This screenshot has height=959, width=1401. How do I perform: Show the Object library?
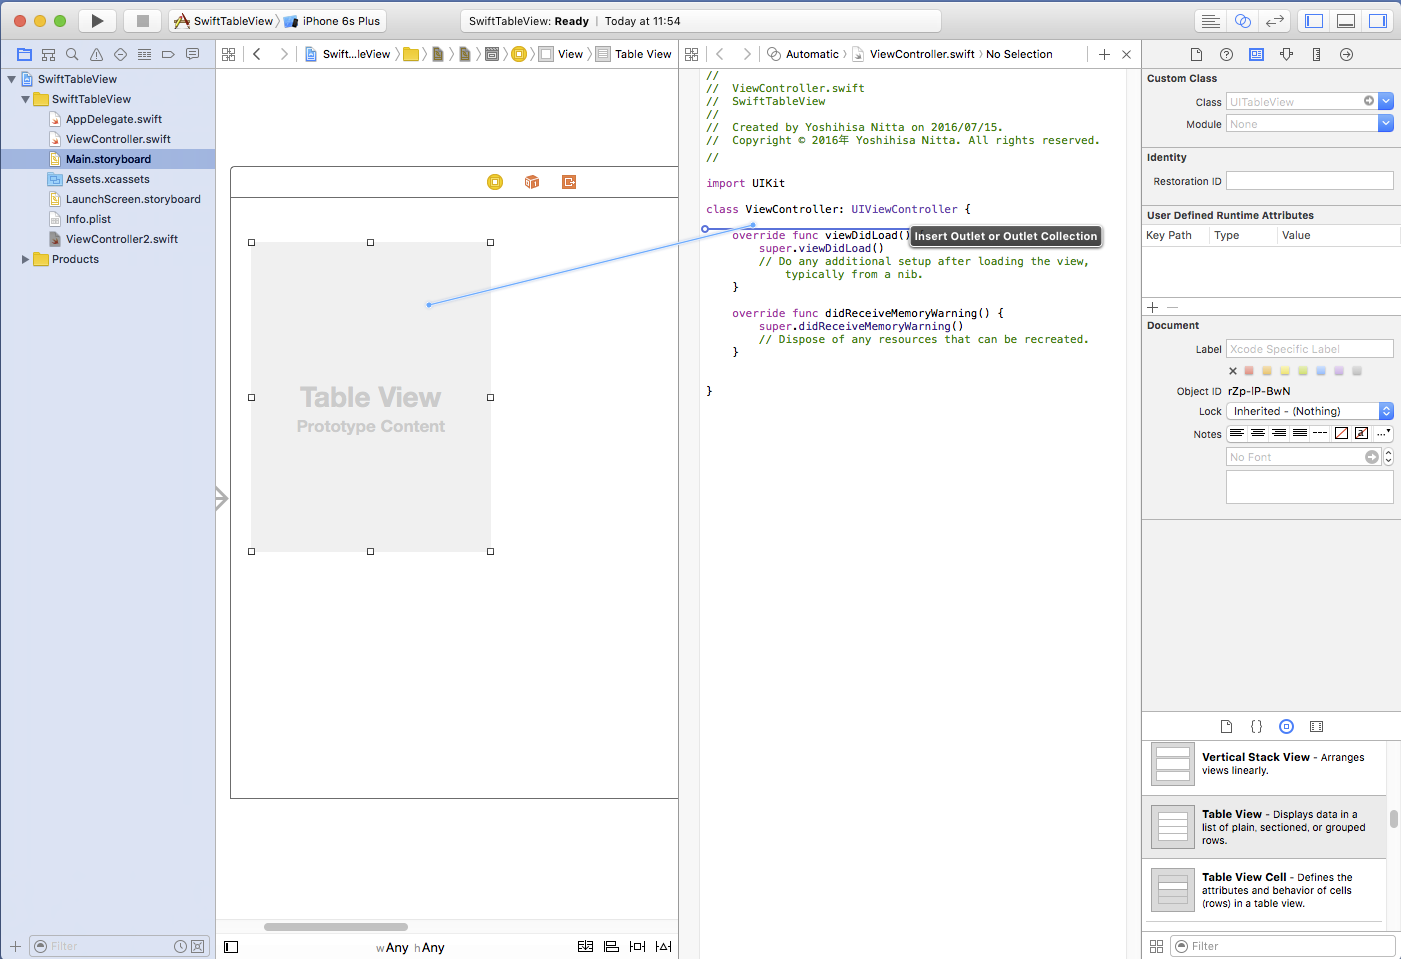pyautogui.click(x=1286, y=727)
